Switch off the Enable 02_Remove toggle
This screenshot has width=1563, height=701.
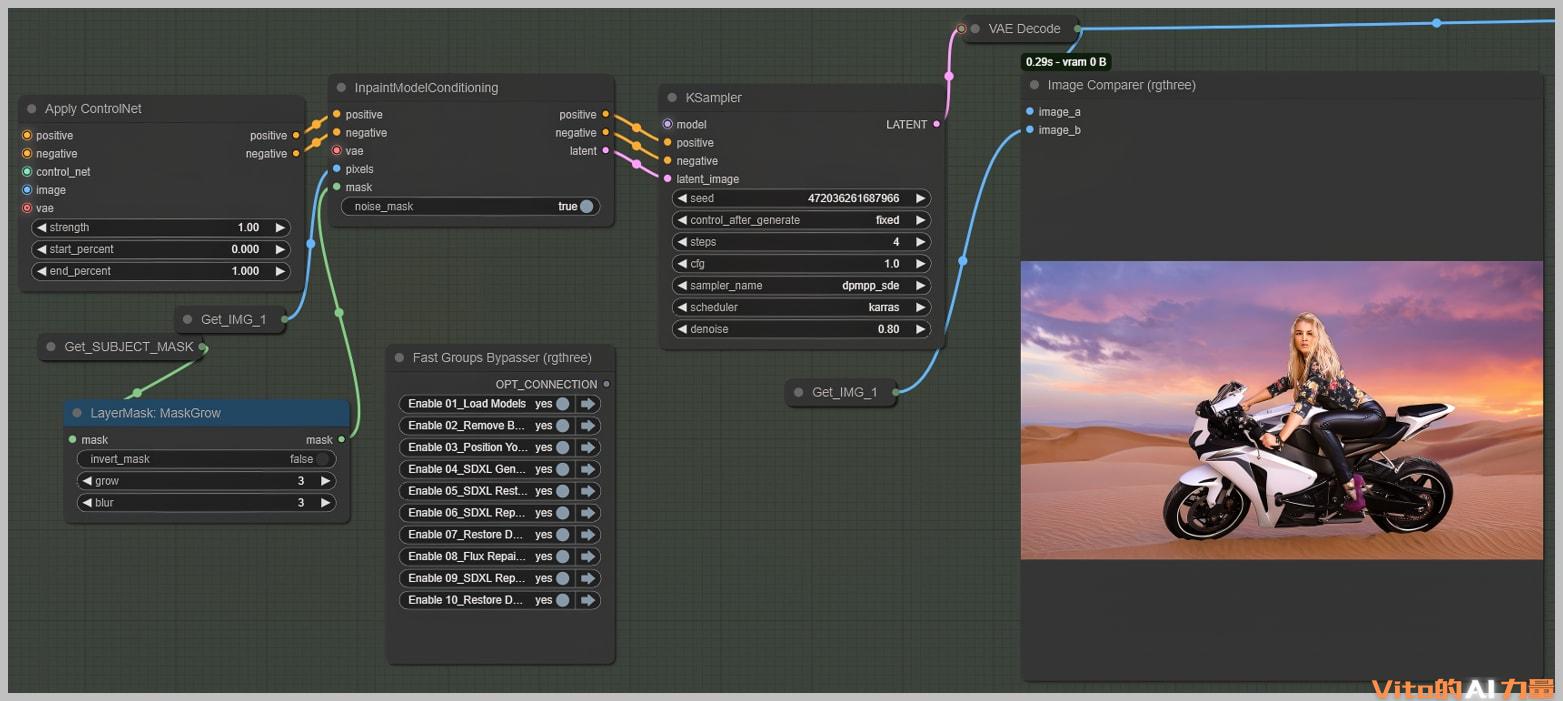pos(563,426)
